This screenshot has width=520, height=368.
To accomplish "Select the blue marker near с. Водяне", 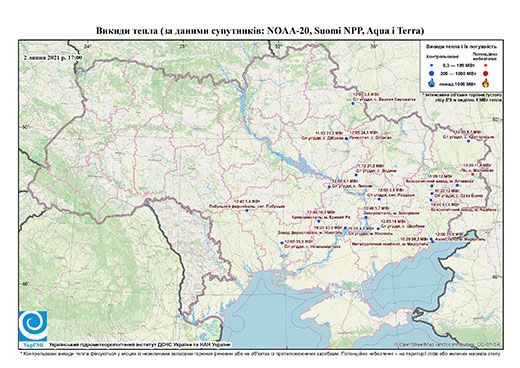I will (x=356, y=175).
